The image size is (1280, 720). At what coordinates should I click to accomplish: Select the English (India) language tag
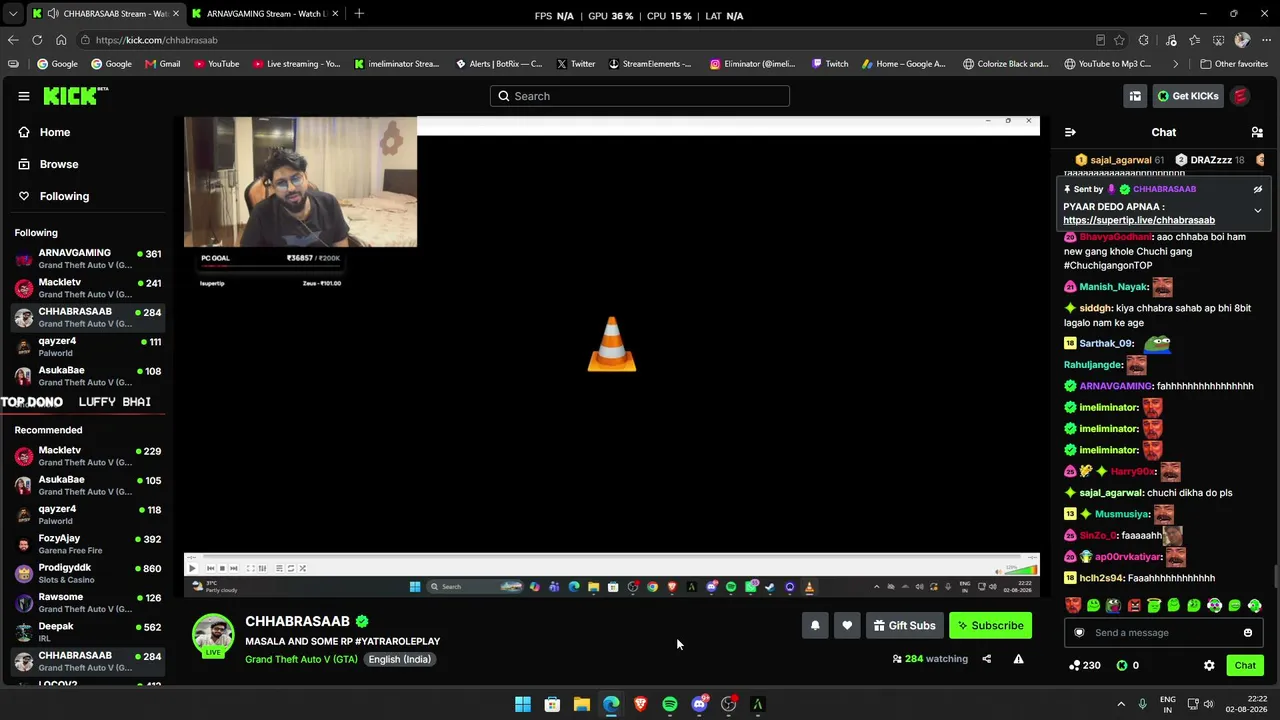399,659
